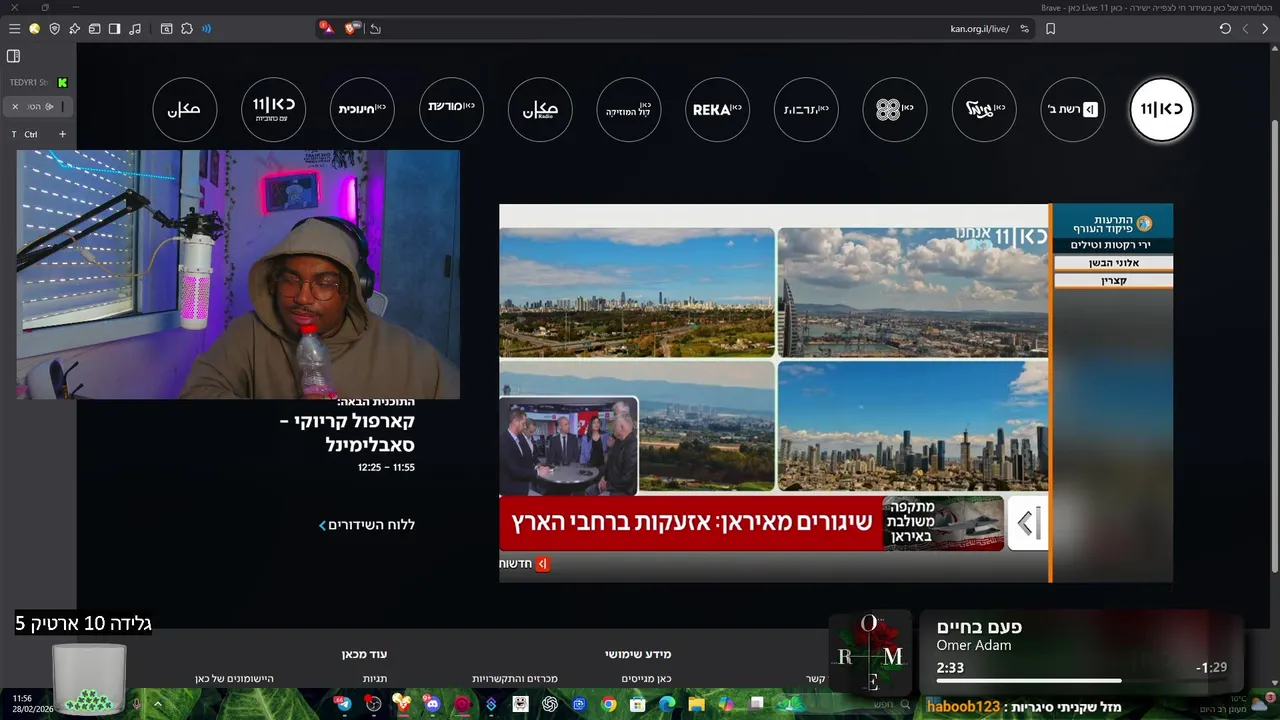Open Google Chrome from the taskbar
Screen dimensions: 1280x720
[608, 704]
